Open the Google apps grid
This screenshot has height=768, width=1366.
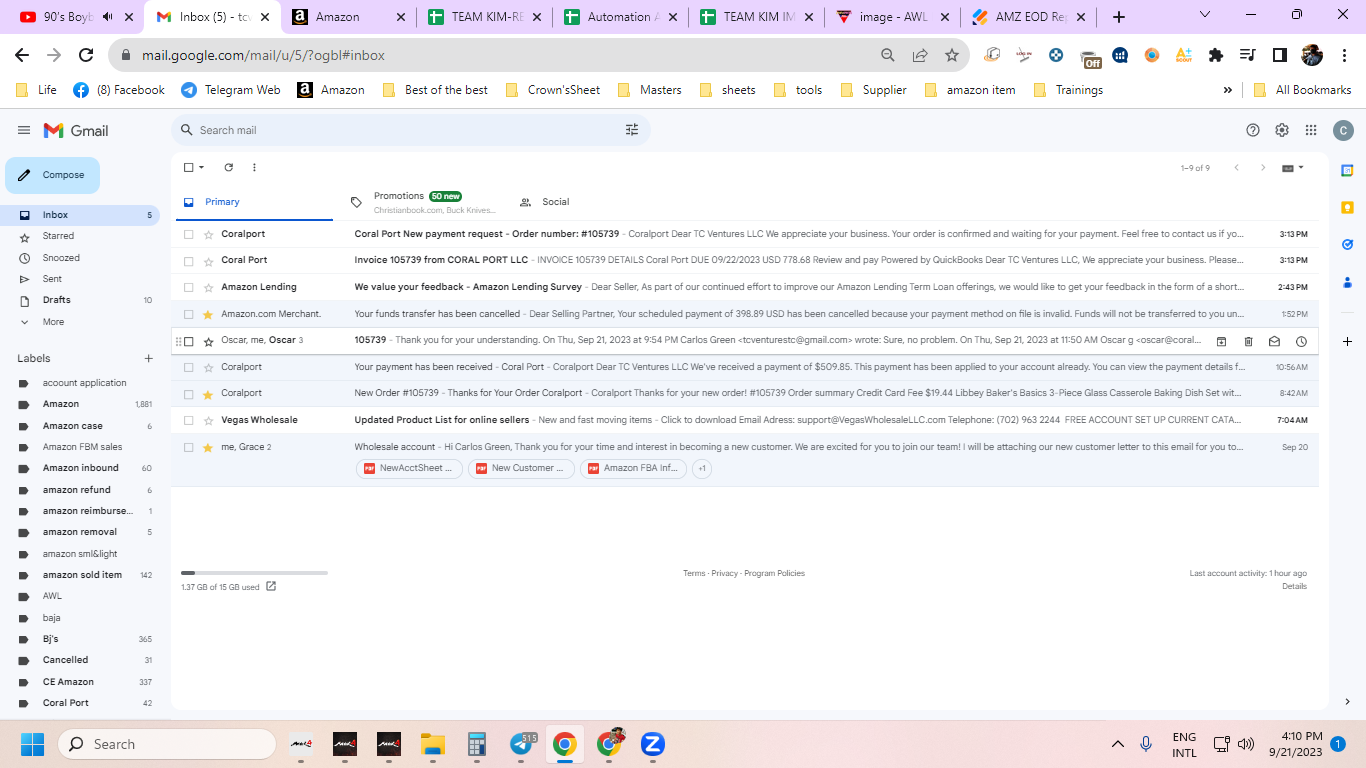(x=1311, y=130)
